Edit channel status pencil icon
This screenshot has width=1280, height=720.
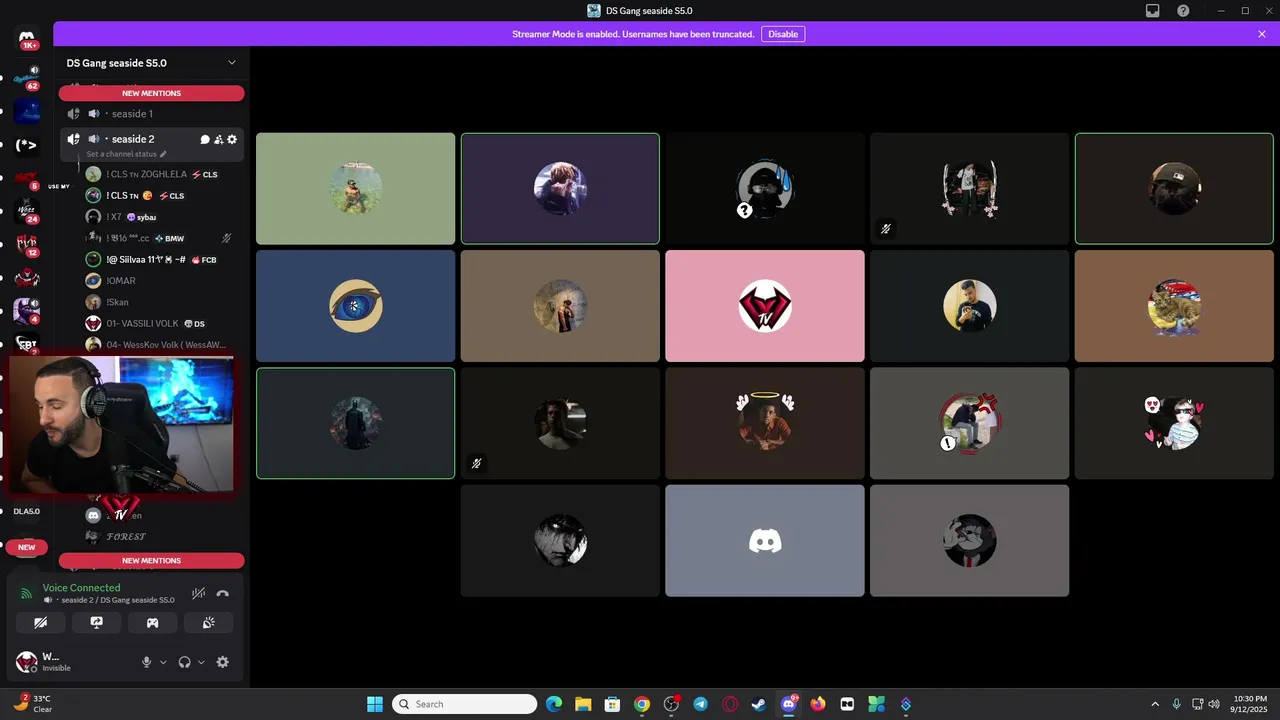click(x=163, y=154)
